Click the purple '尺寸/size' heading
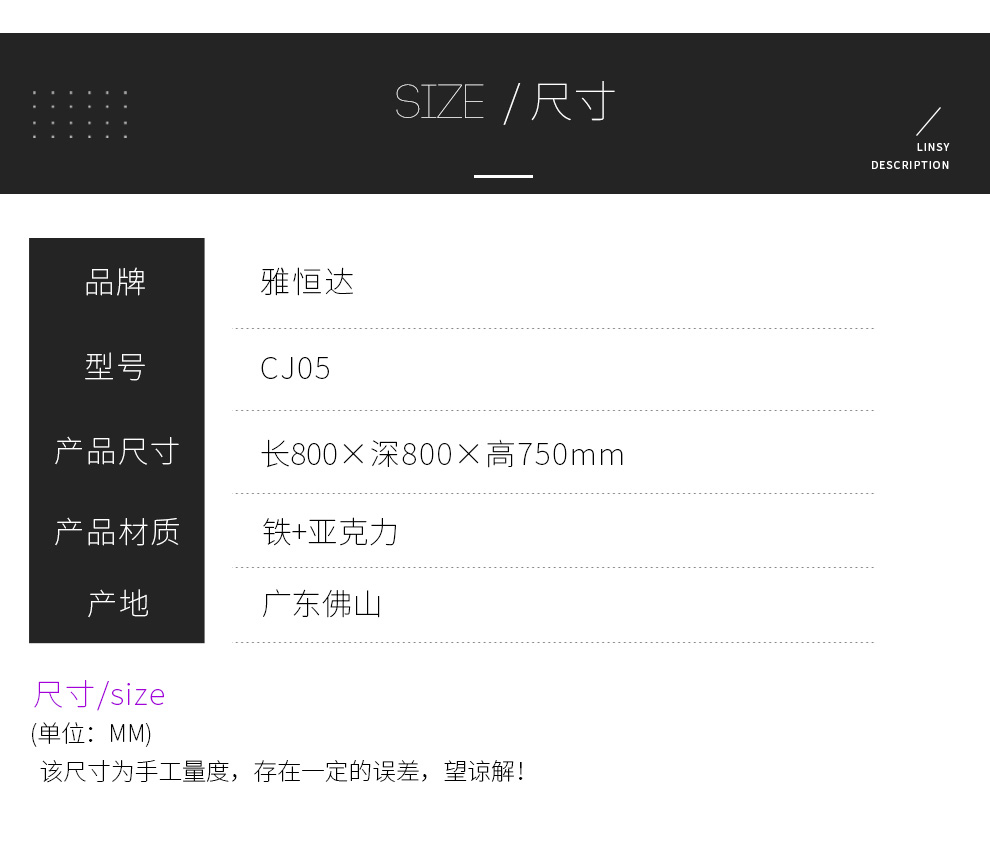Viewport: 990px width, 861px height. [x=99, y=695]
